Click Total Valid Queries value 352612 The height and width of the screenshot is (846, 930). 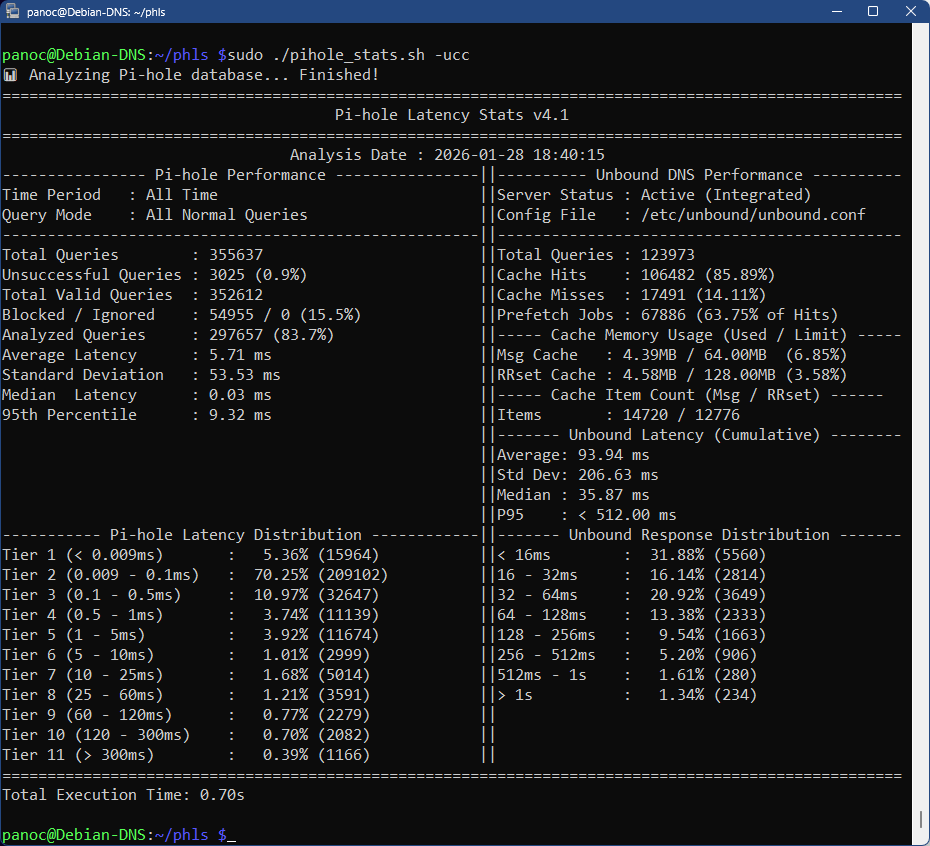click(x=235, y=295)
